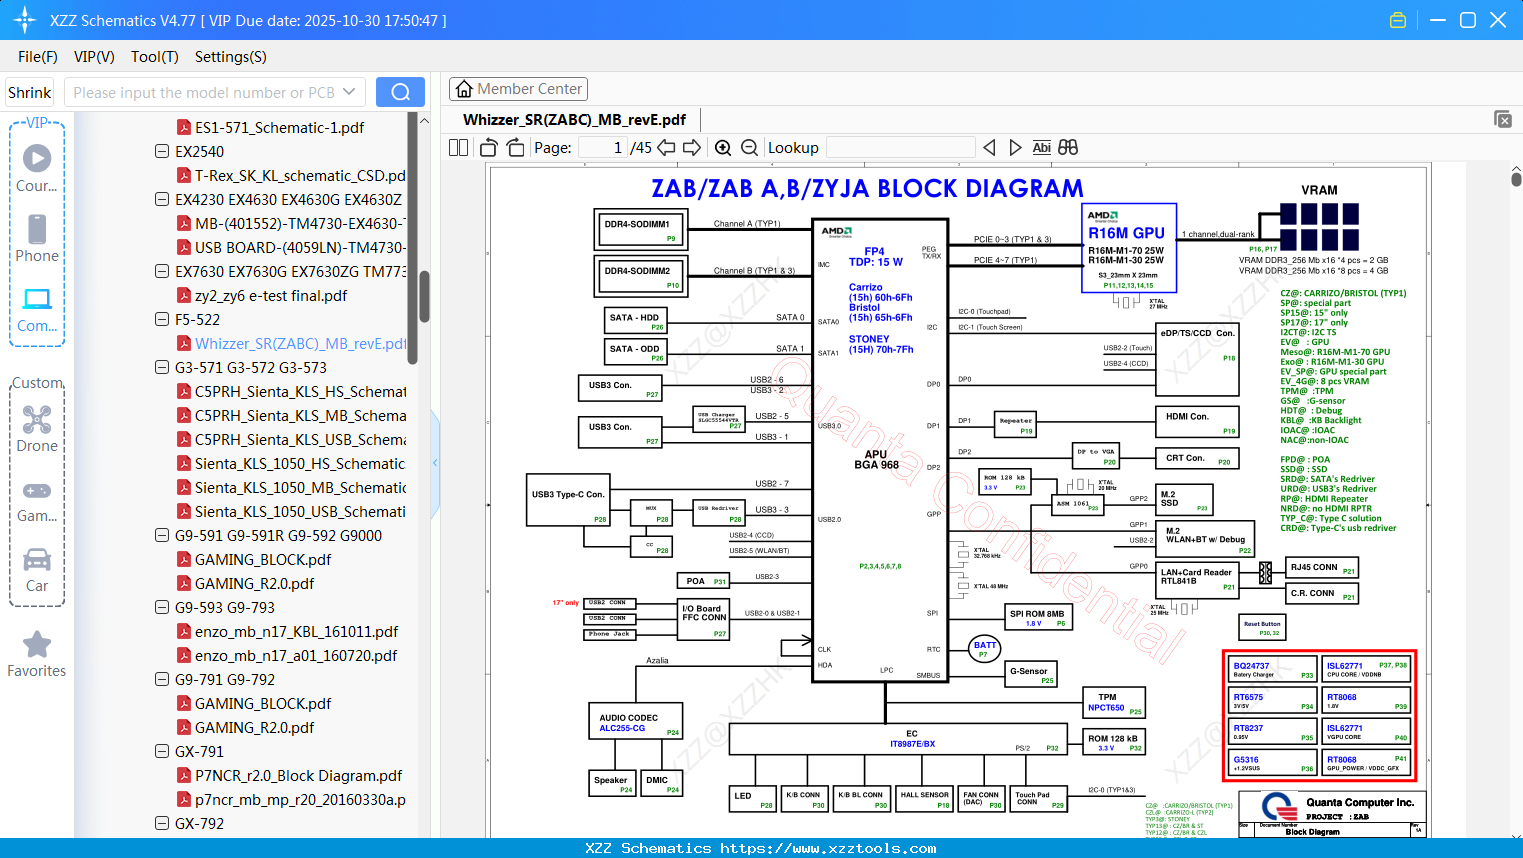
Task: Open p7ncr_mb_mp_r20_20160330a file
Action: pyautogui.click(x=300, y=799)
